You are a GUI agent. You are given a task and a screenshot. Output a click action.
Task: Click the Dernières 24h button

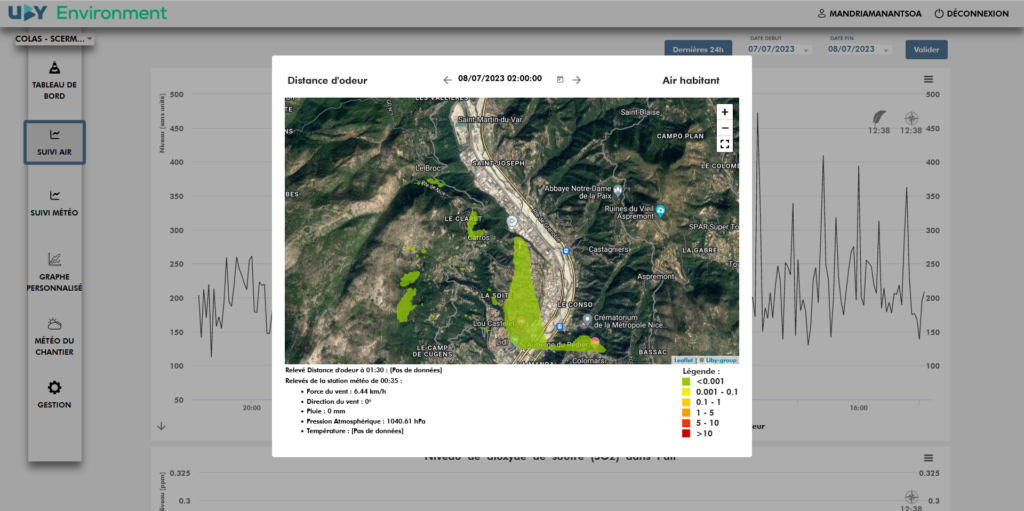pyautogui.click(x=698, y=49)
